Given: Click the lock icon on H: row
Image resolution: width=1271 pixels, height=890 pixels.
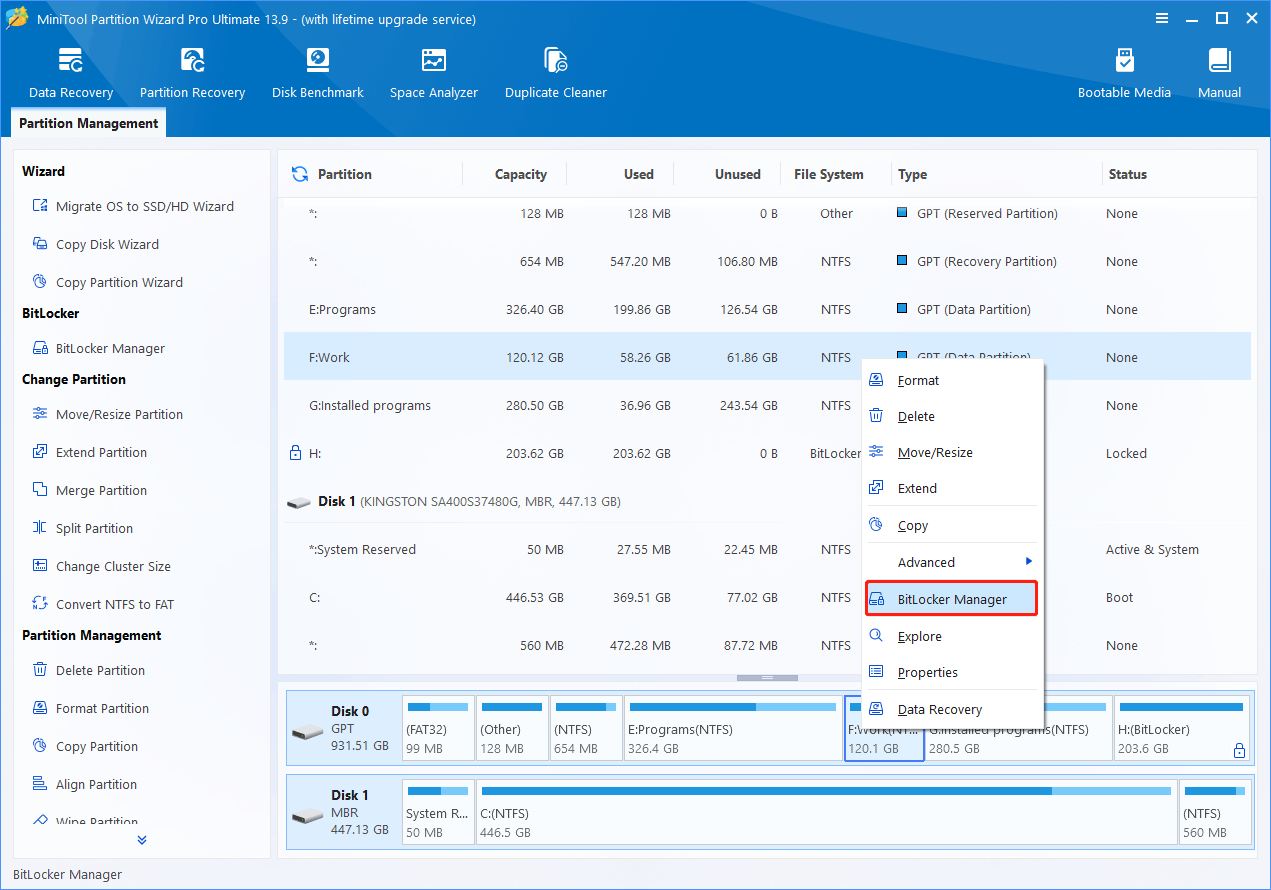Looking at the screenshot, I should click(295, 453).
